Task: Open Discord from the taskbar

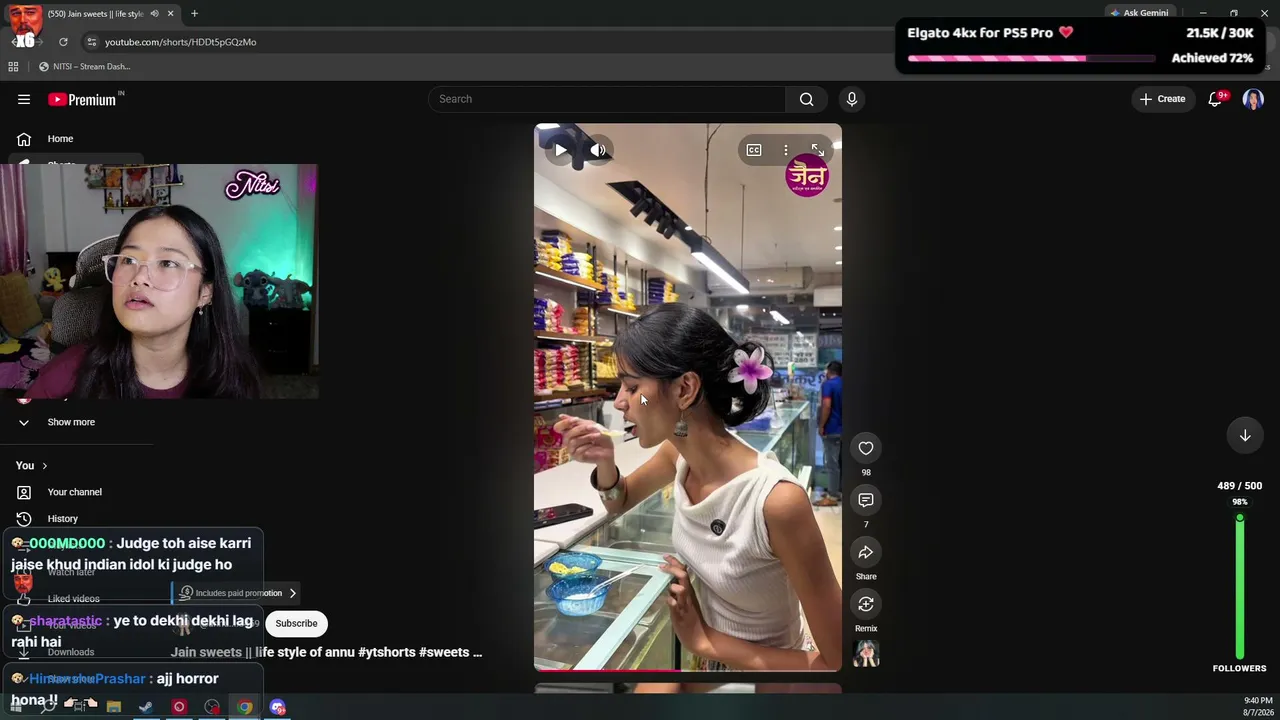Action: (278, 707)
